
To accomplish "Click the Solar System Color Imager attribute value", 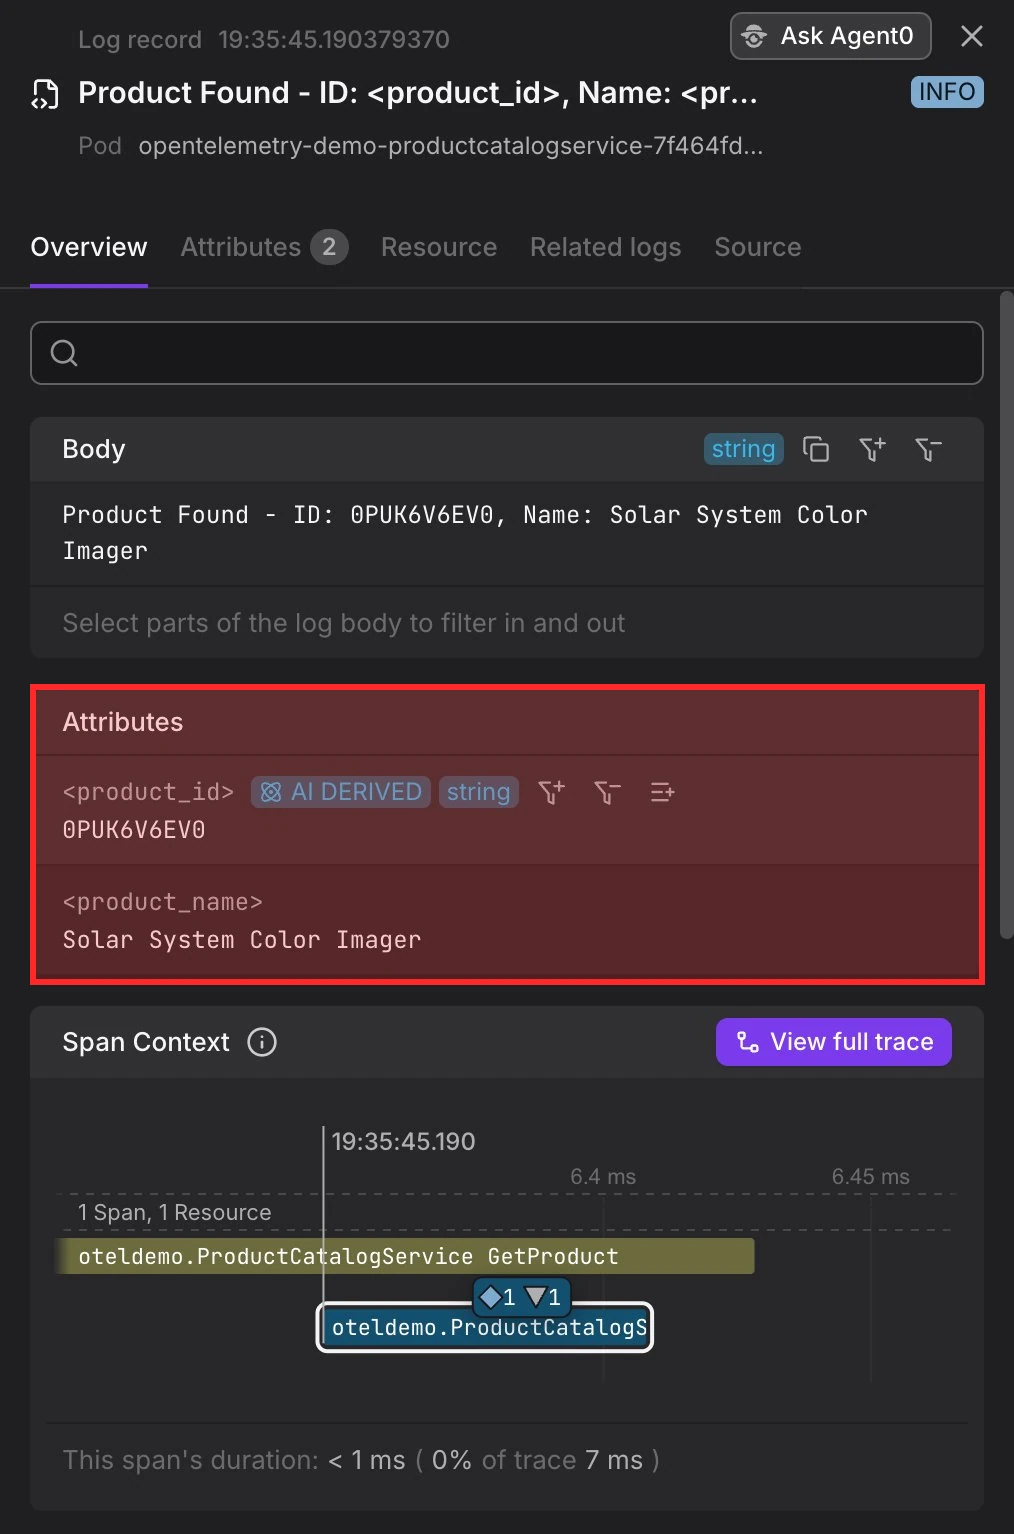I will 242,940.
